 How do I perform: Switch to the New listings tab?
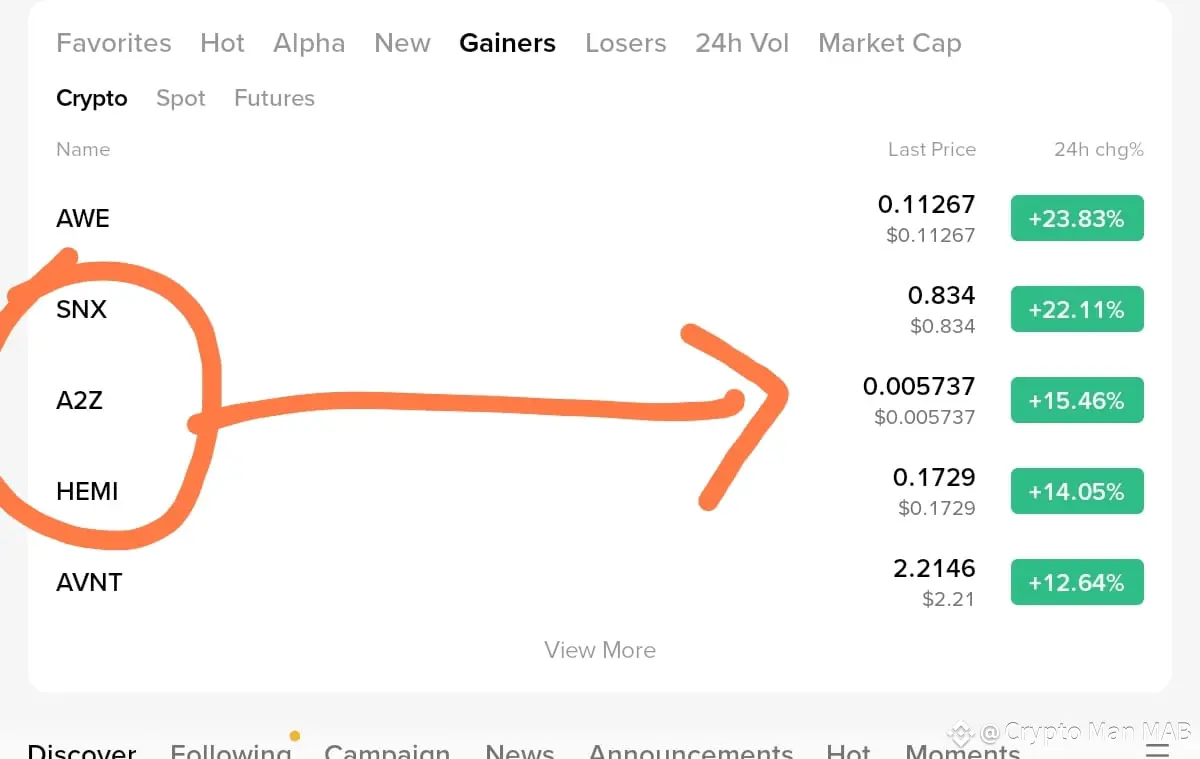pos(402,43)
